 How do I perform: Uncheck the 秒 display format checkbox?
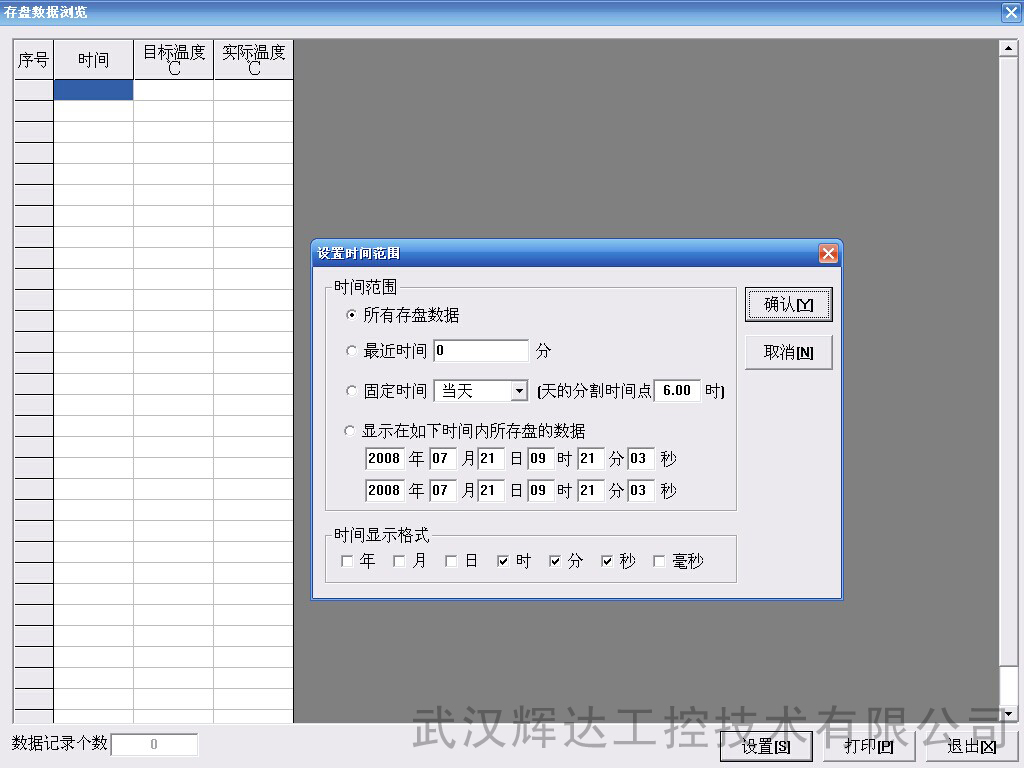pyautogui.click(x=607, y=562)
